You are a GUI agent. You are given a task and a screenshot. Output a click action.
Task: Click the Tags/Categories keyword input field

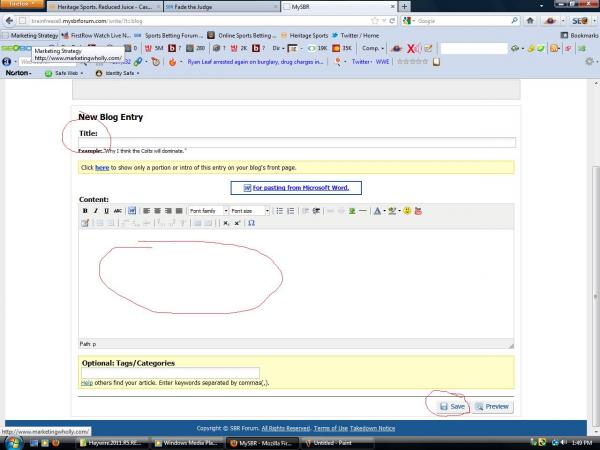pyautogui.click(x=170, y=372)
